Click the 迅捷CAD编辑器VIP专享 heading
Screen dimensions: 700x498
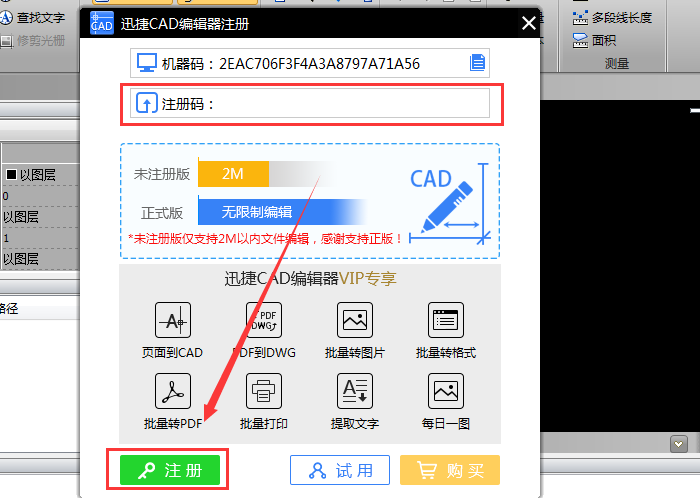pos(310,278)
